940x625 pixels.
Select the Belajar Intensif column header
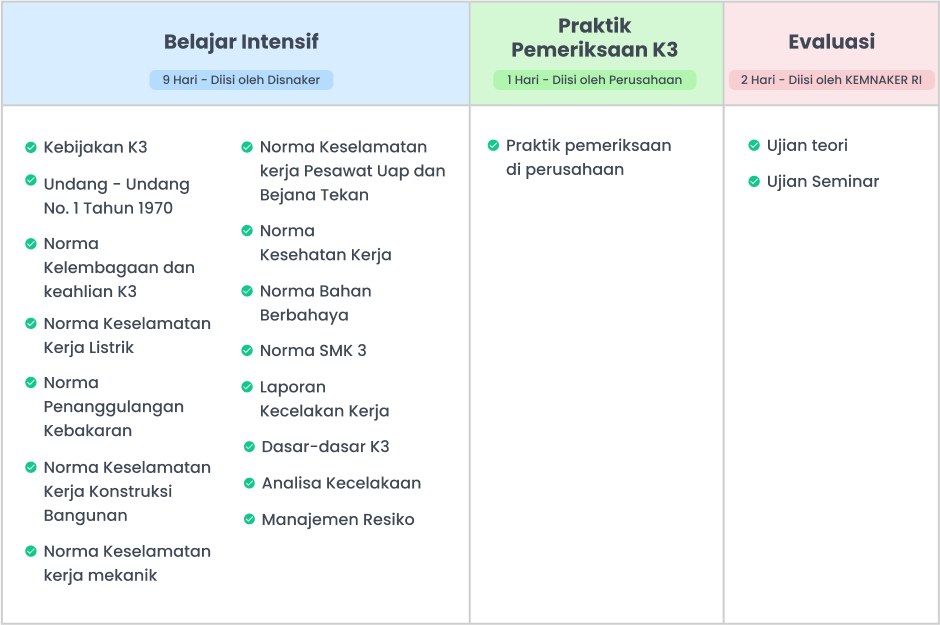point(241,42)
